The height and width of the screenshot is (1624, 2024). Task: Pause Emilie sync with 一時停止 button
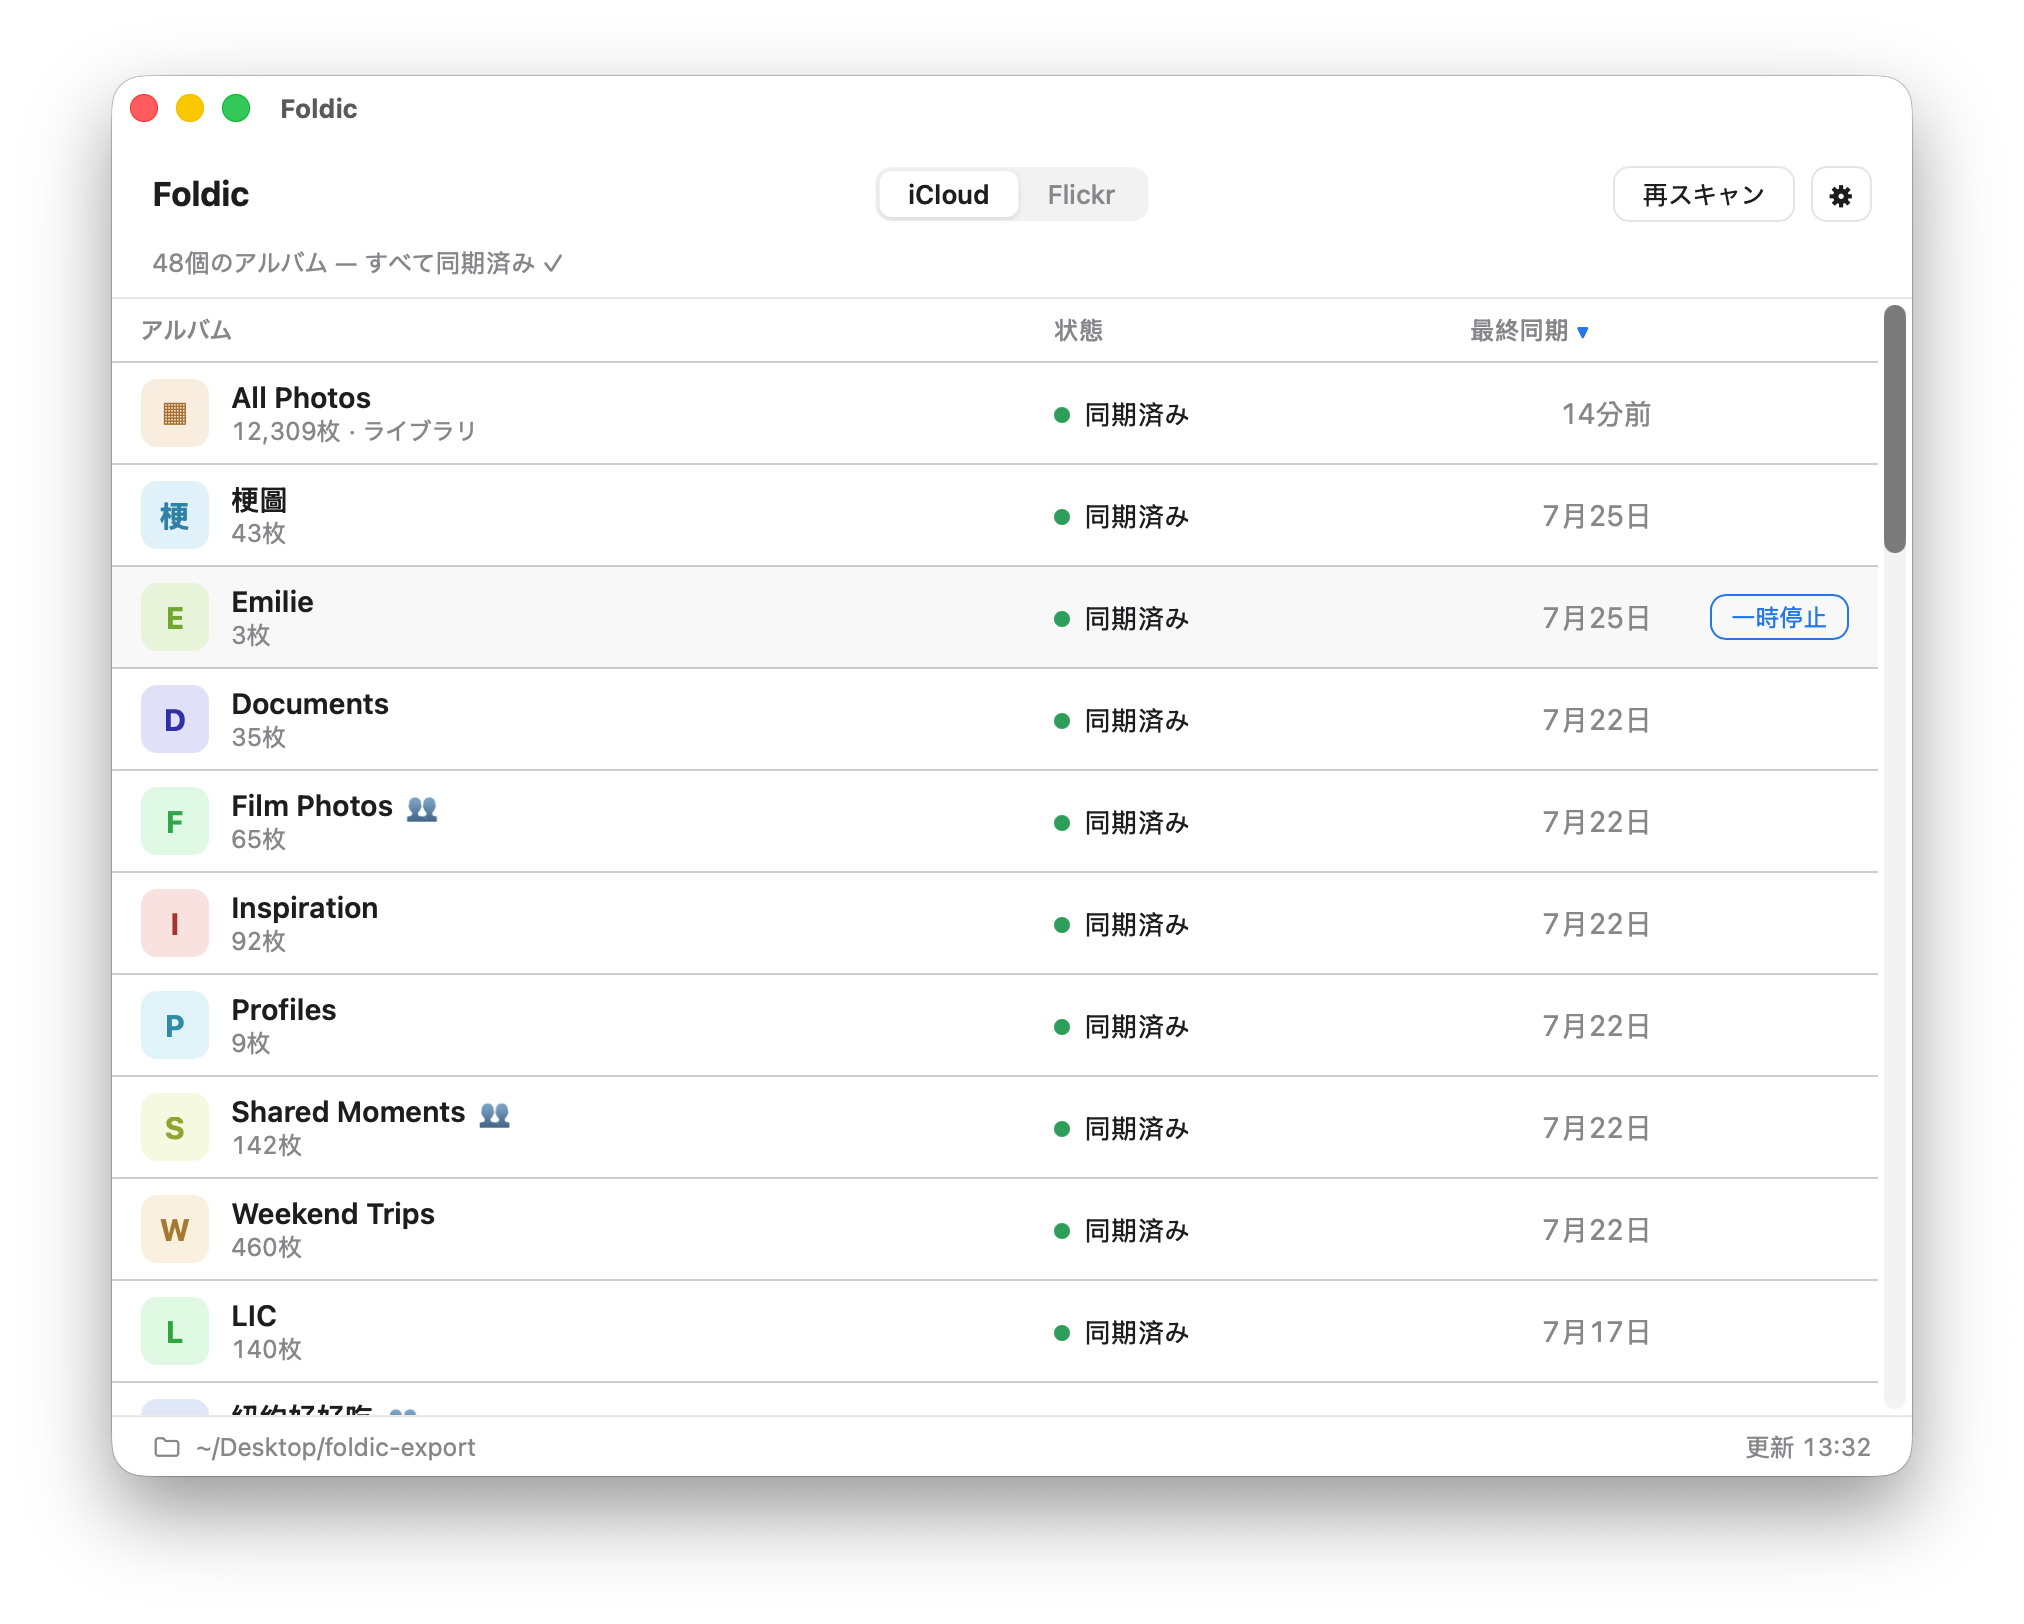(1779, 617)
